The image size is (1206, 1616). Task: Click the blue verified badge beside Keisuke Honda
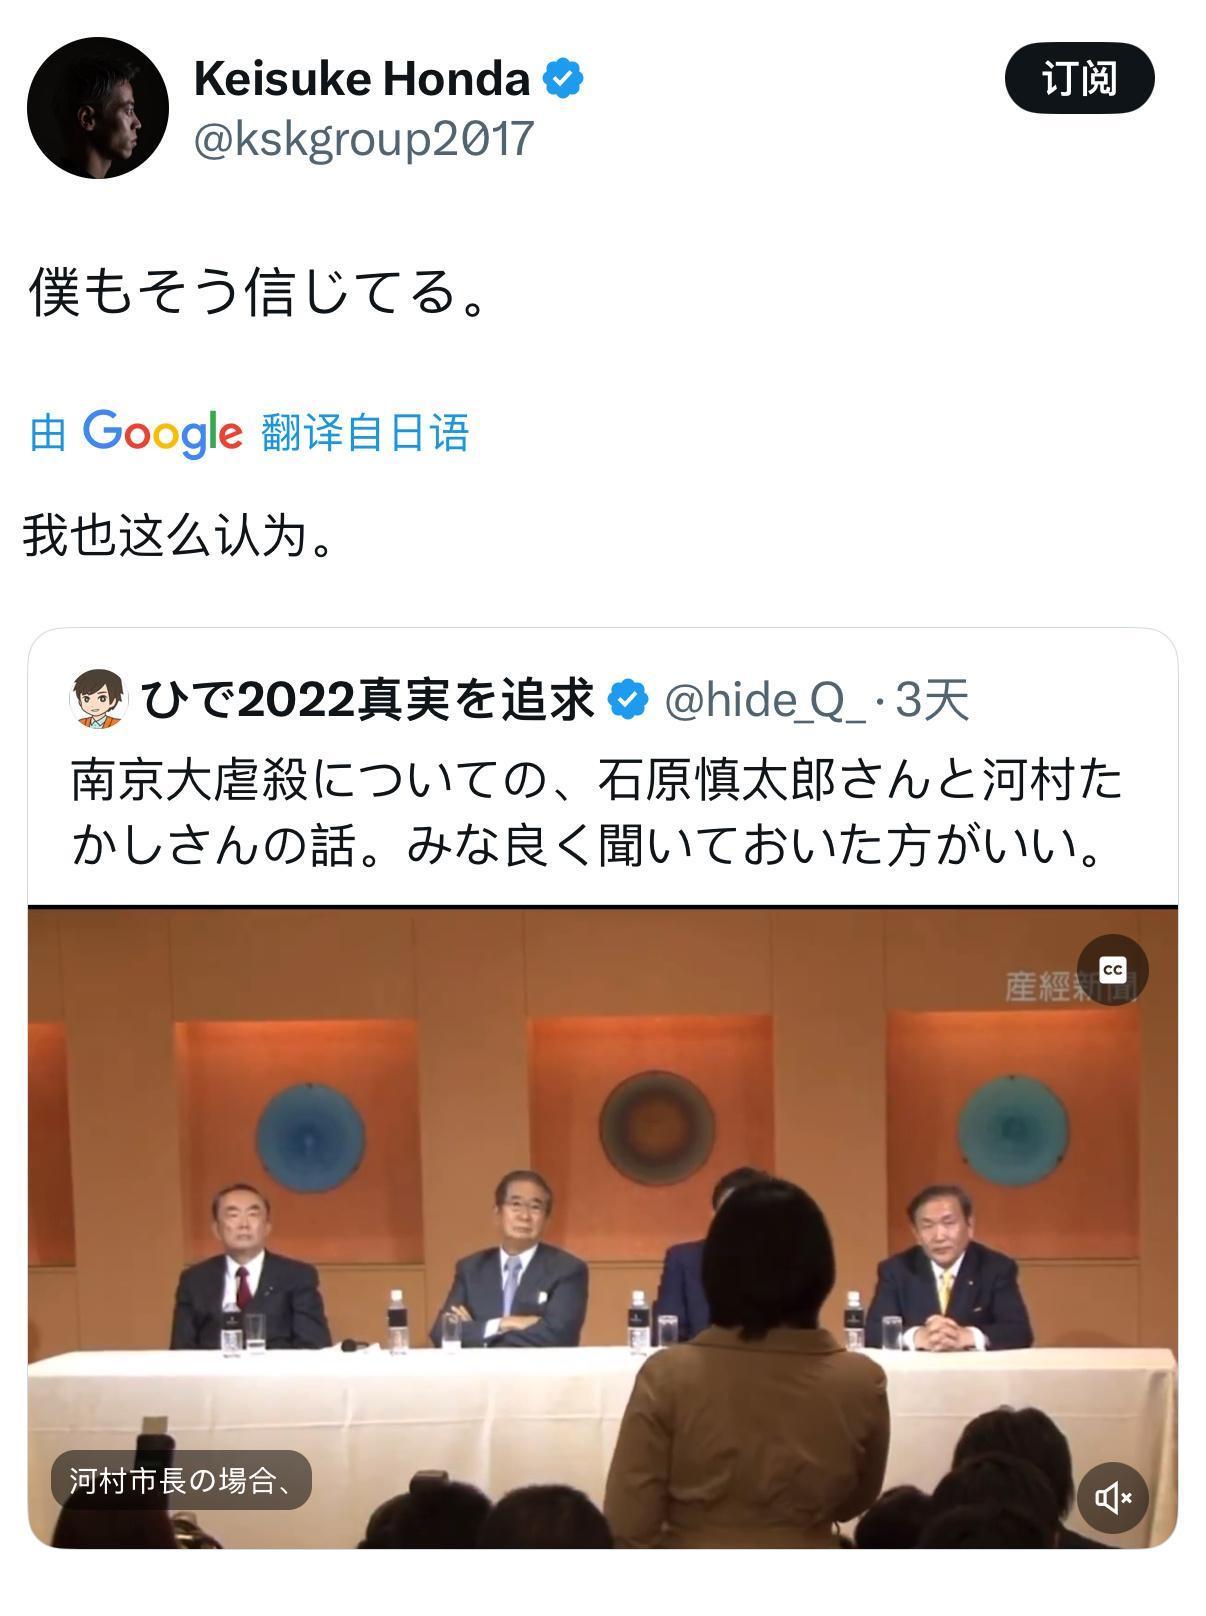pyautogui.click(x=563, y=78)
